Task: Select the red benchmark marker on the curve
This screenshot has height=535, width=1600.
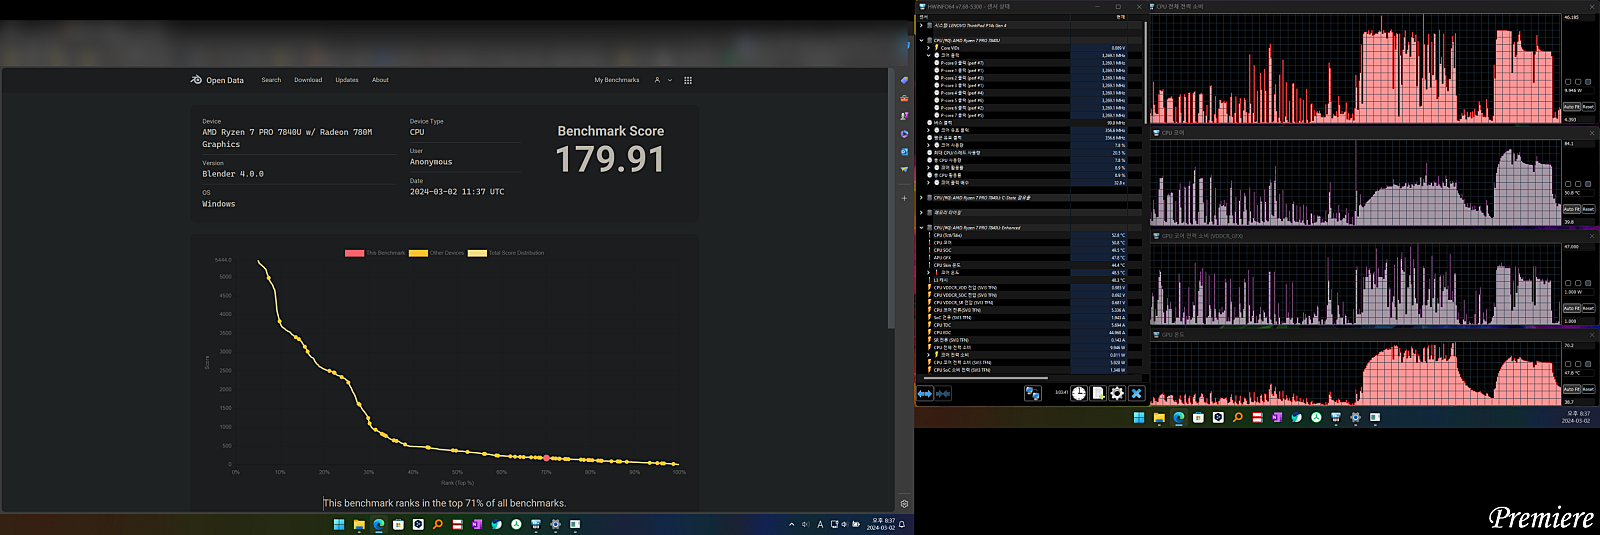Action: (546, 458)
